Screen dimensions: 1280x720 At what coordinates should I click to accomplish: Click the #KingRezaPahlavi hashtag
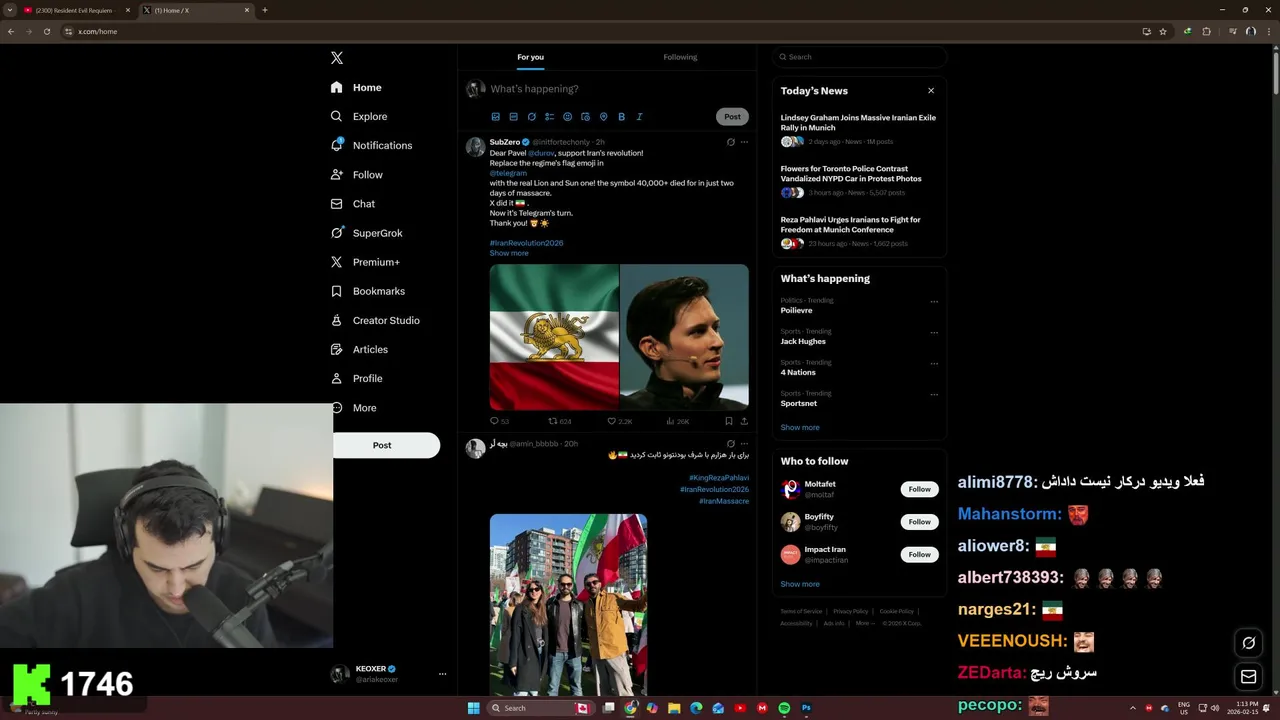[719, 478]
